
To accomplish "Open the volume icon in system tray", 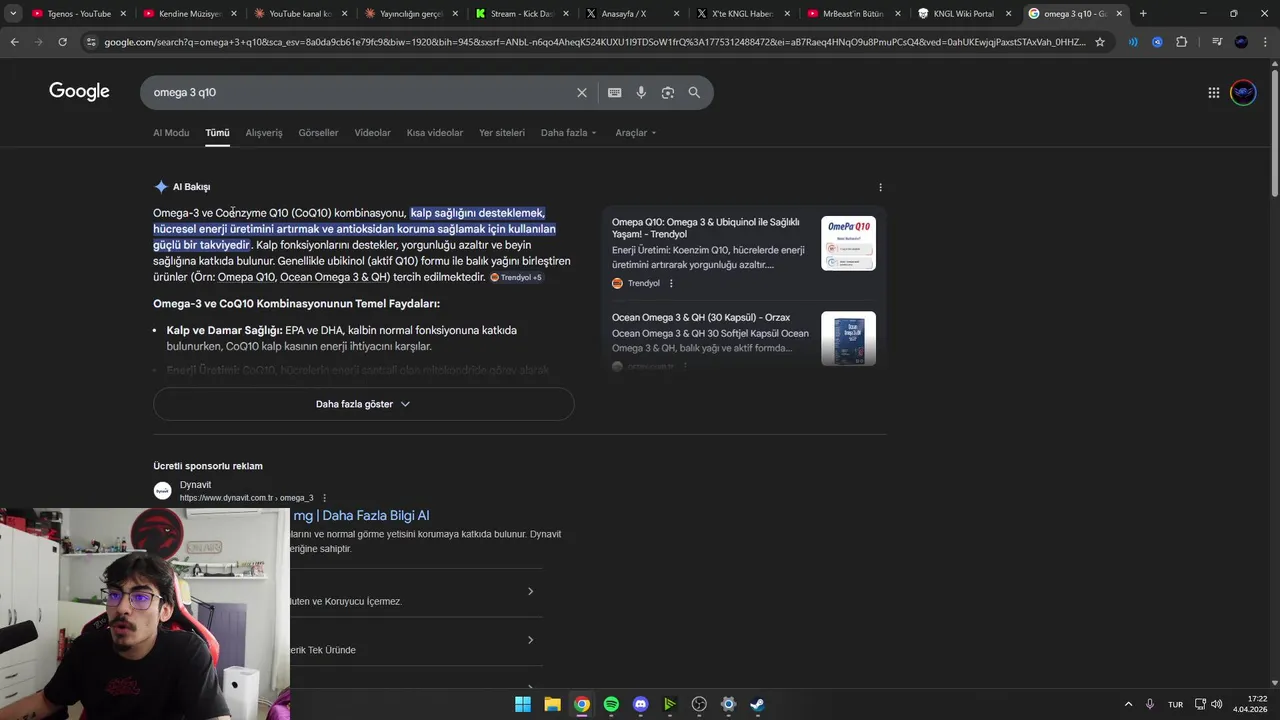I will click(1216, 704).
